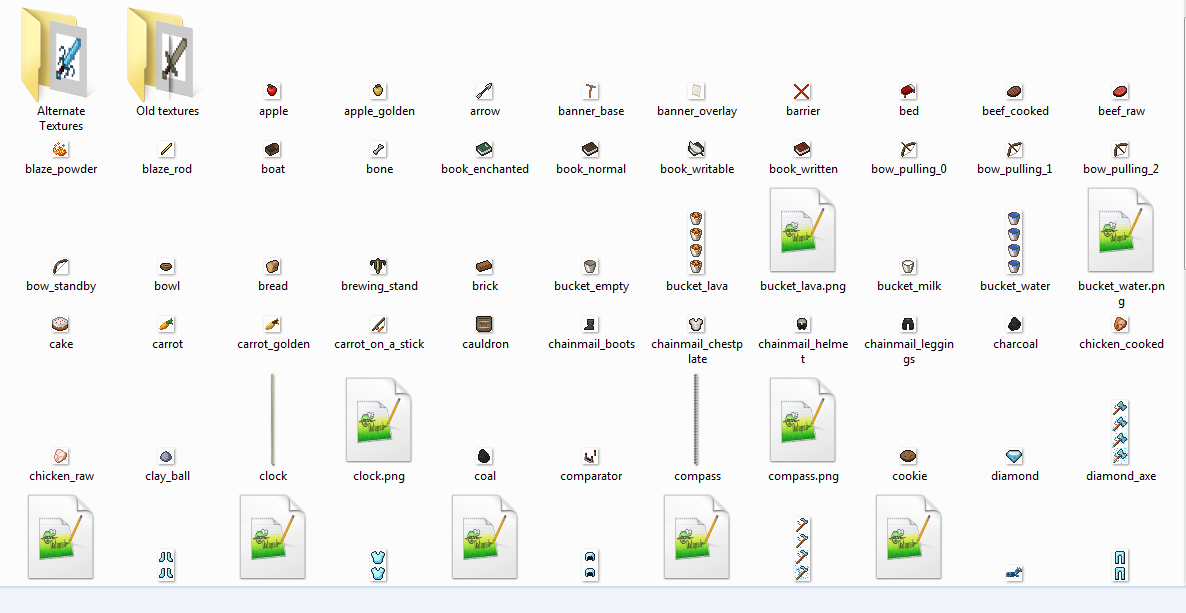Select the bucket_lava animated strip thumbnail
Image resolution: width=1186 pixels, height=613 pixels.
pos(697,242)
